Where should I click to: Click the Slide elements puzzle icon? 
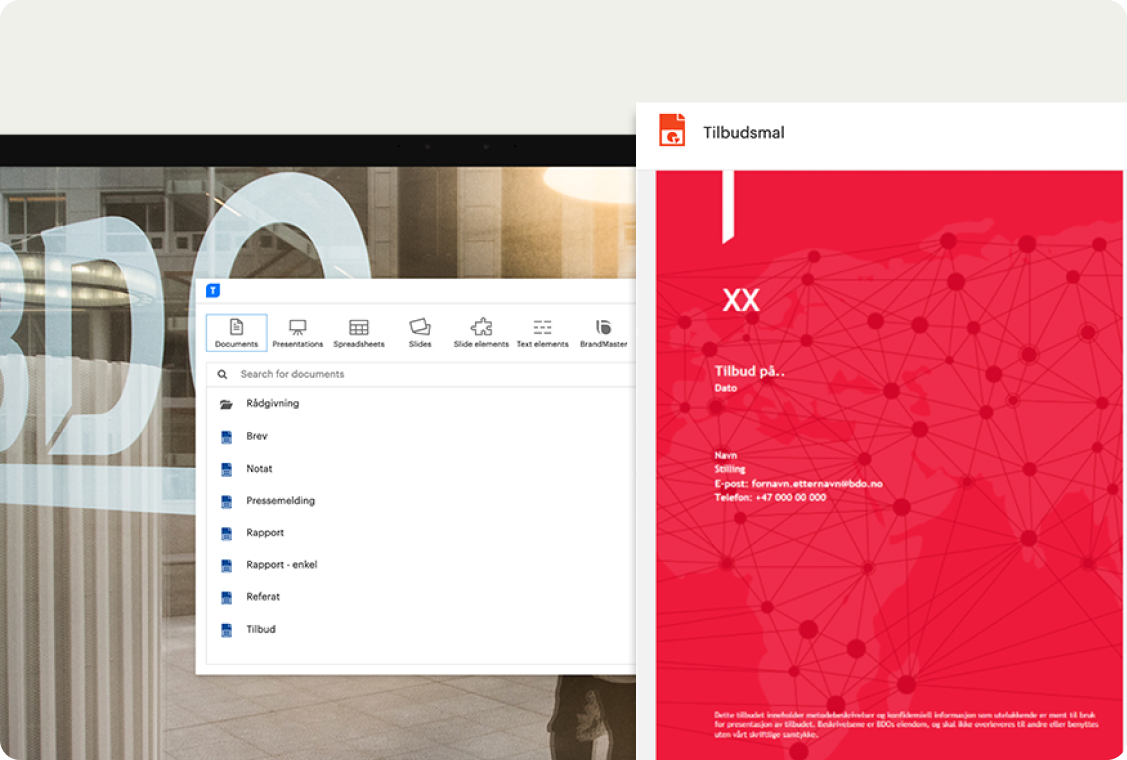[481, 325]
